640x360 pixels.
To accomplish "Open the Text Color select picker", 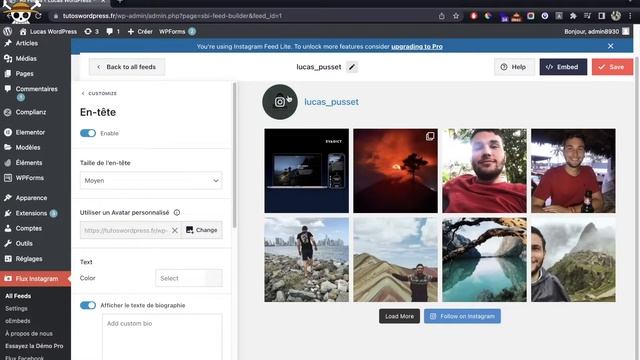I will pos(189,278).
